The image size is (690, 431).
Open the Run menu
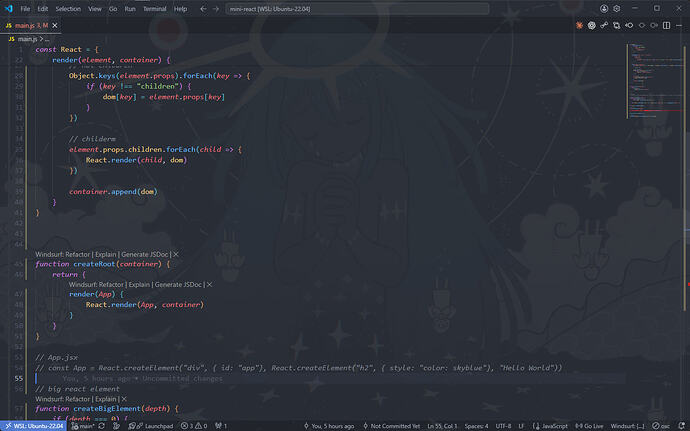tap(130, 9)
